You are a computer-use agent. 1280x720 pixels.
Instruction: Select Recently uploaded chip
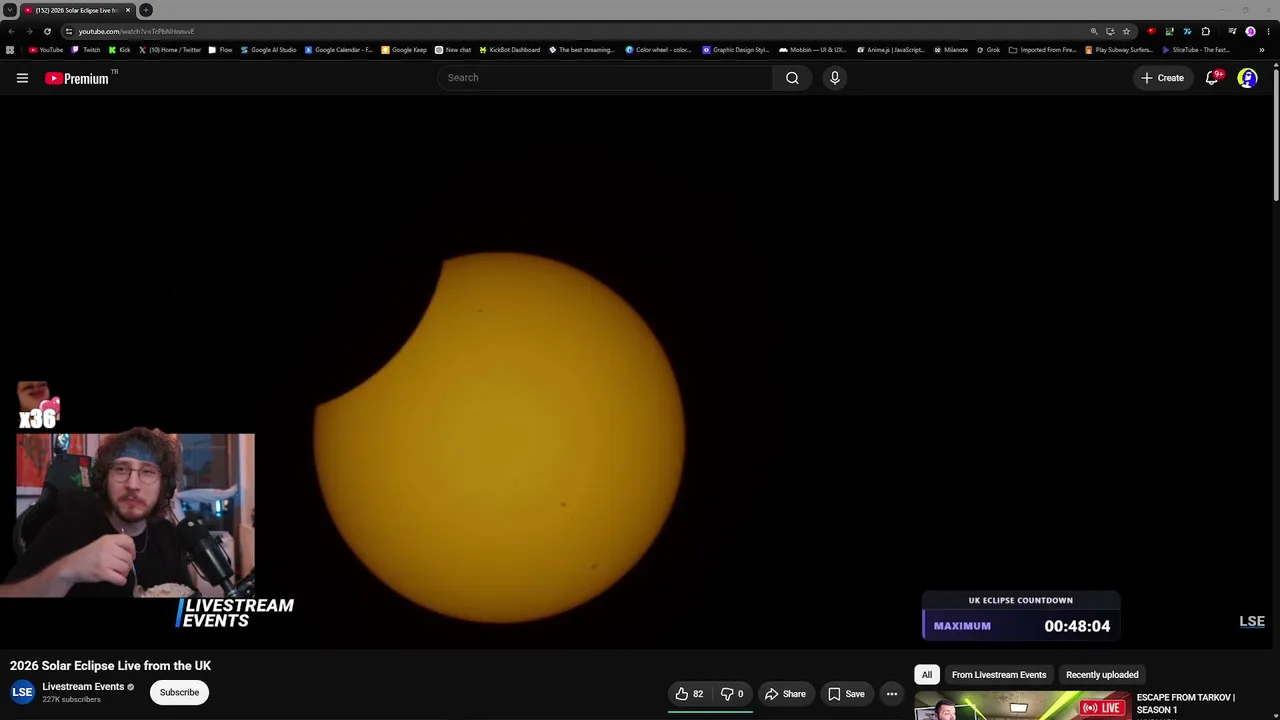coord(1102,675)
